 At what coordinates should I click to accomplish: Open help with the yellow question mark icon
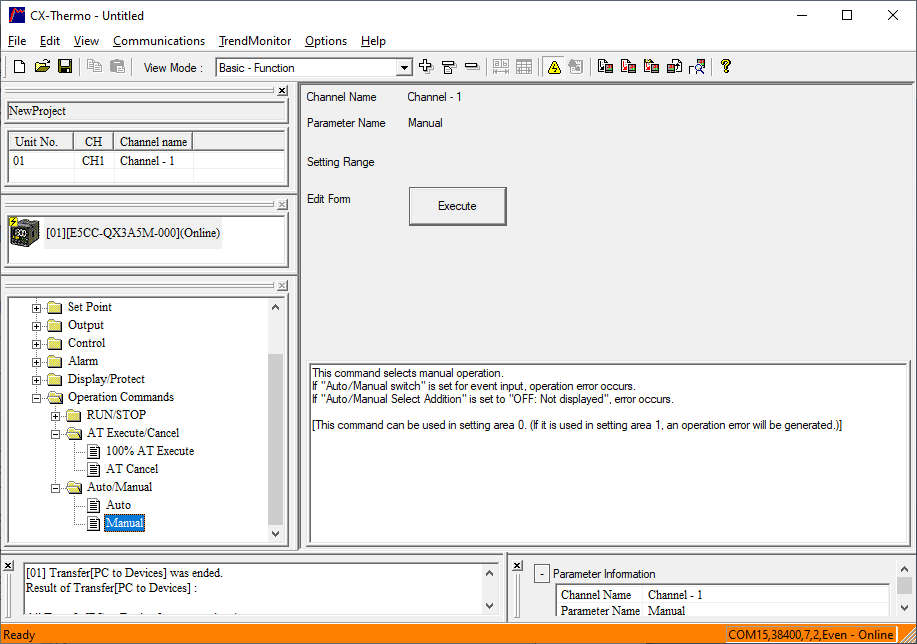726,66
